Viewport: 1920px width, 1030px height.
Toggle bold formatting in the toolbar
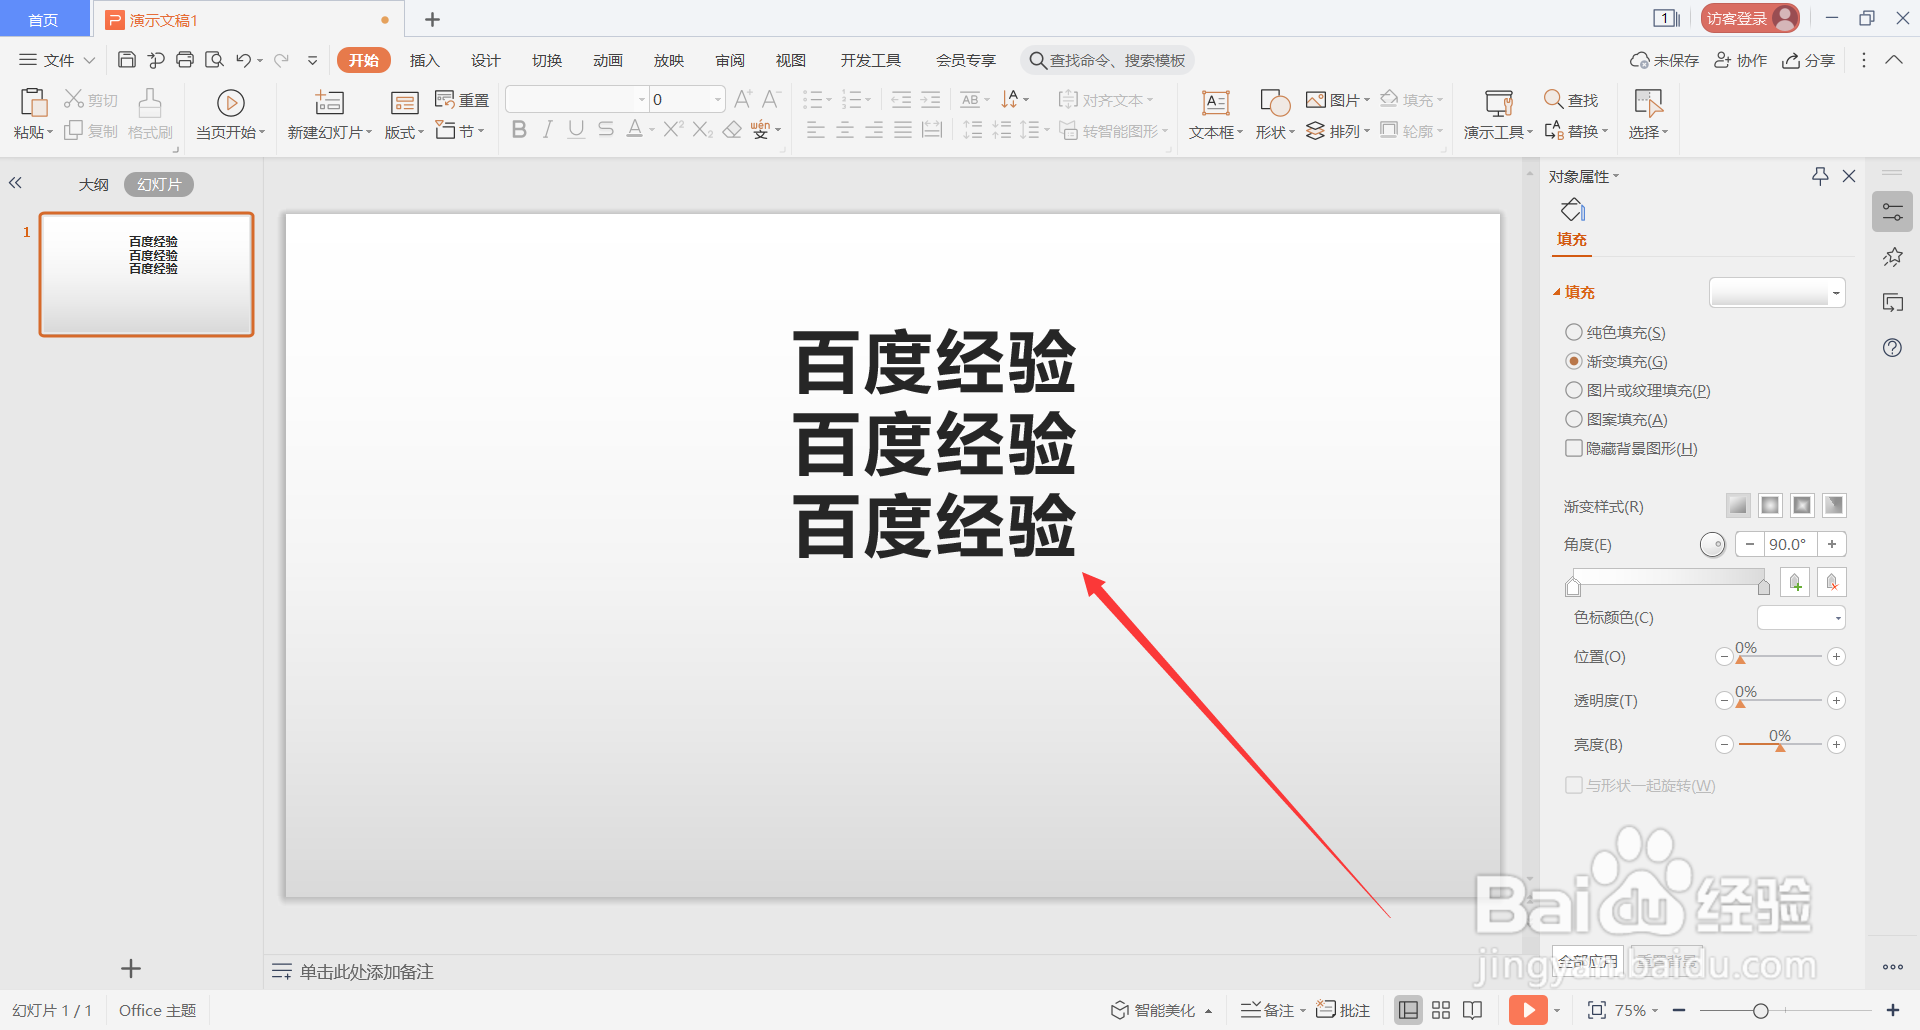[518, 129]
